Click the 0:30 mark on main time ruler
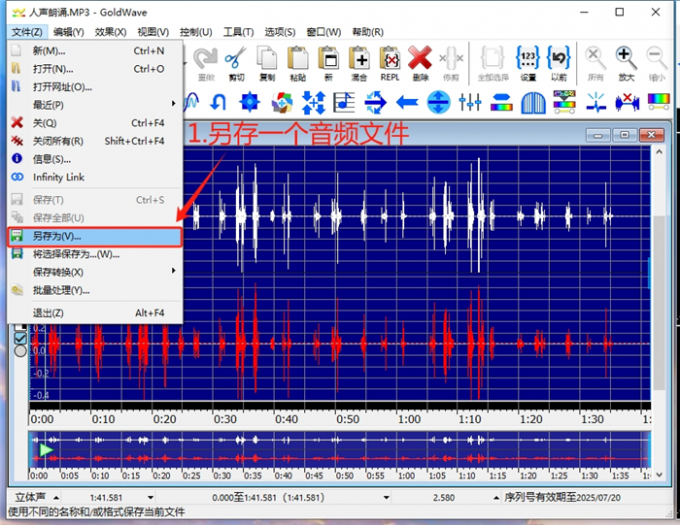 [x=225, y=419]
